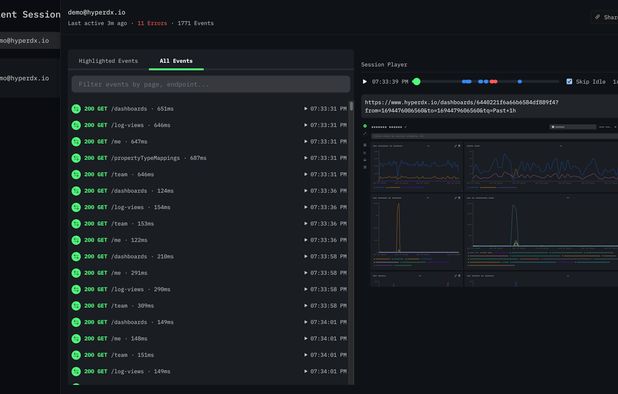Screen dimensions: 618x394
Task: Toggle the Skip Idle checkbox
Action: point(569,82)
